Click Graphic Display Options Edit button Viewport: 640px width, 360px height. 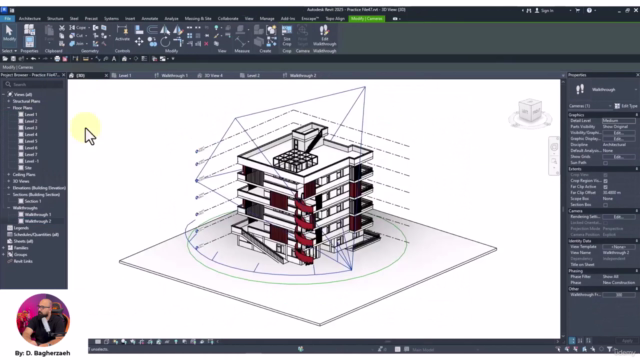point(618,139)
